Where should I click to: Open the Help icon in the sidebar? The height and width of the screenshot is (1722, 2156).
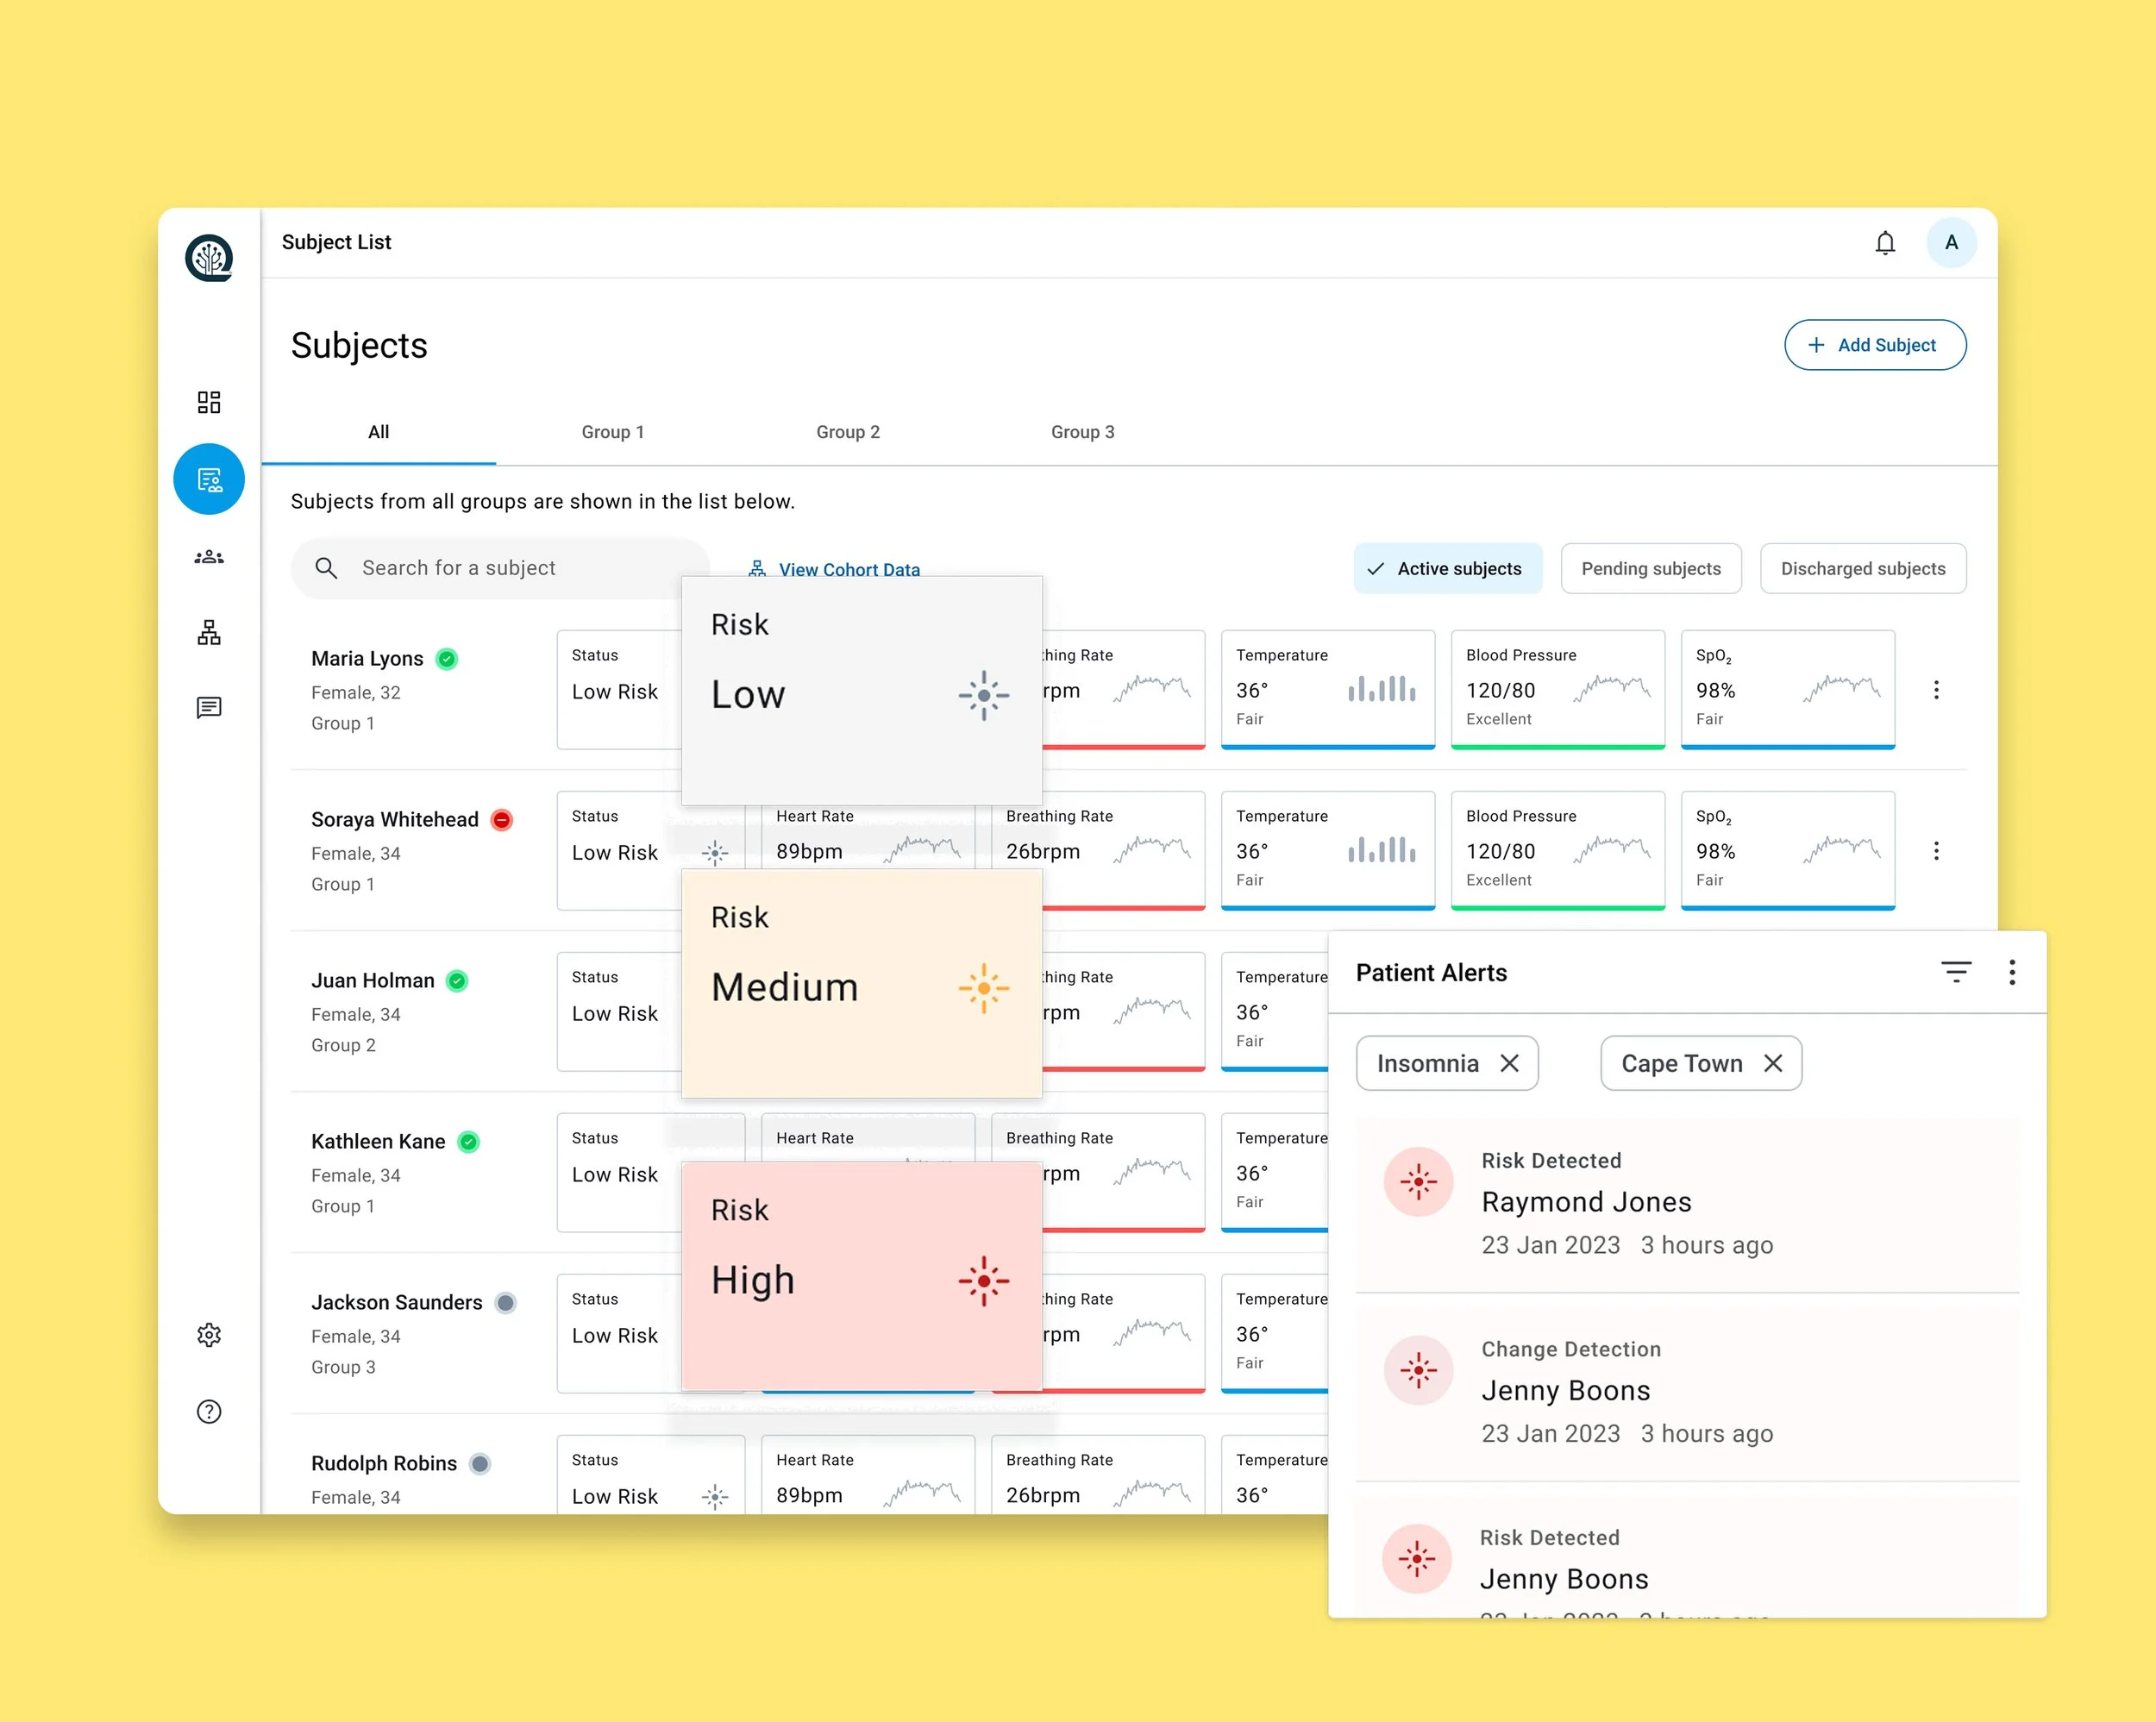(x=209, y=1411)
